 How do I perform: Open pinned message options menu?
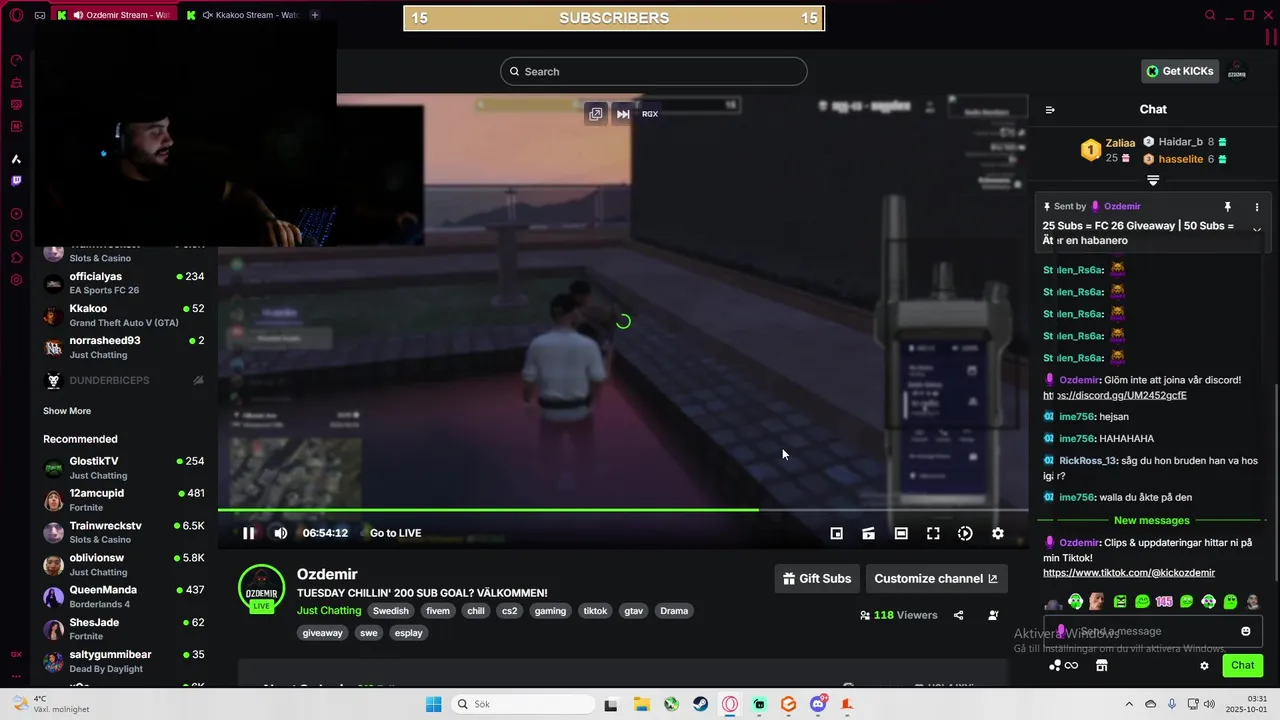click(x=1257, y=207)
